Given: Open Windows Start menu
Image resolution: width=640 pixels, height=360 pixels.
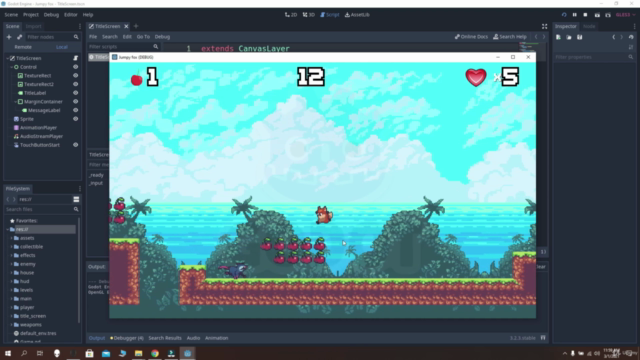Looking at the screenshot, I should coord(8,353).
